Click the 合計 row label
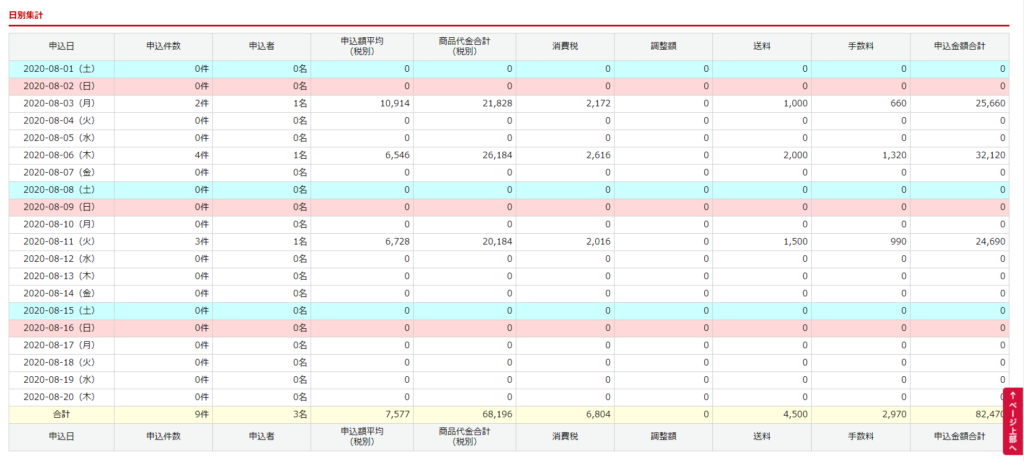Screen dimensions: 1024x461 click(x=61, y=414)
